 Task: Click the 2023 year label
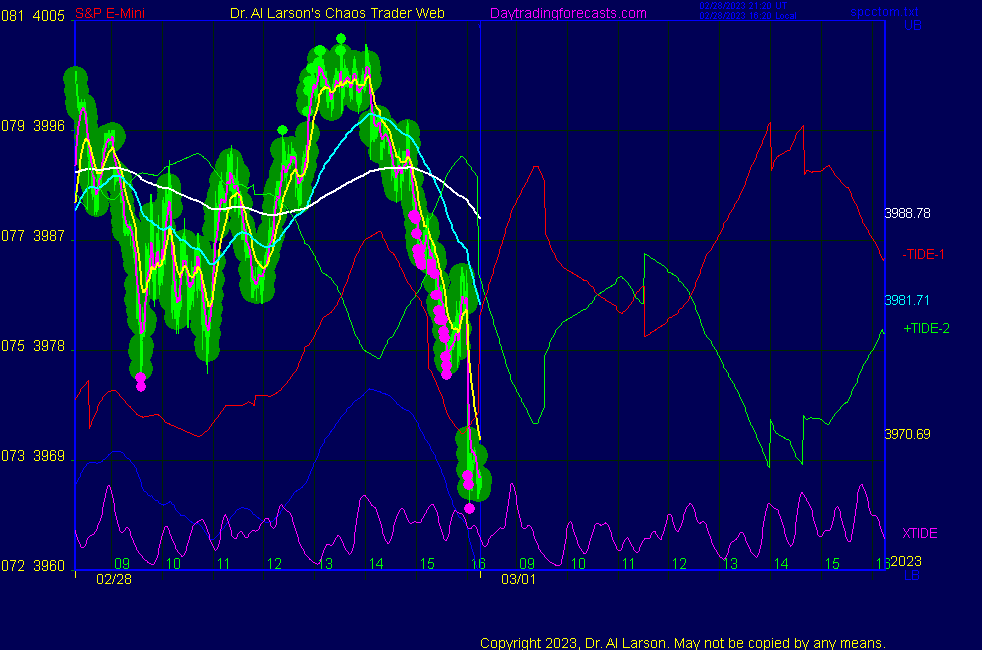(906, 561)
